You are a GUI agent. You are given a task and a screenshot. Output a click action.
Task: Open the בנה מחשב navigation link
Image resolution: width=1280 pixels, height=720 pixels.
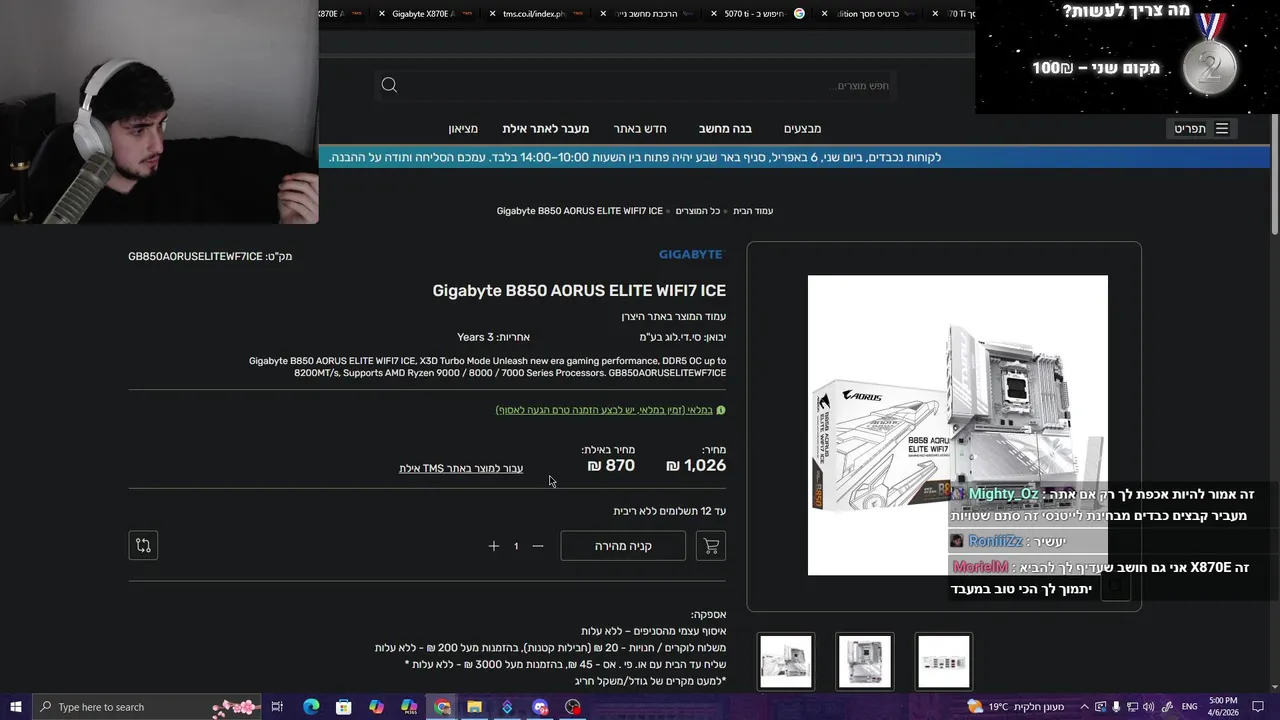point(725,129)
